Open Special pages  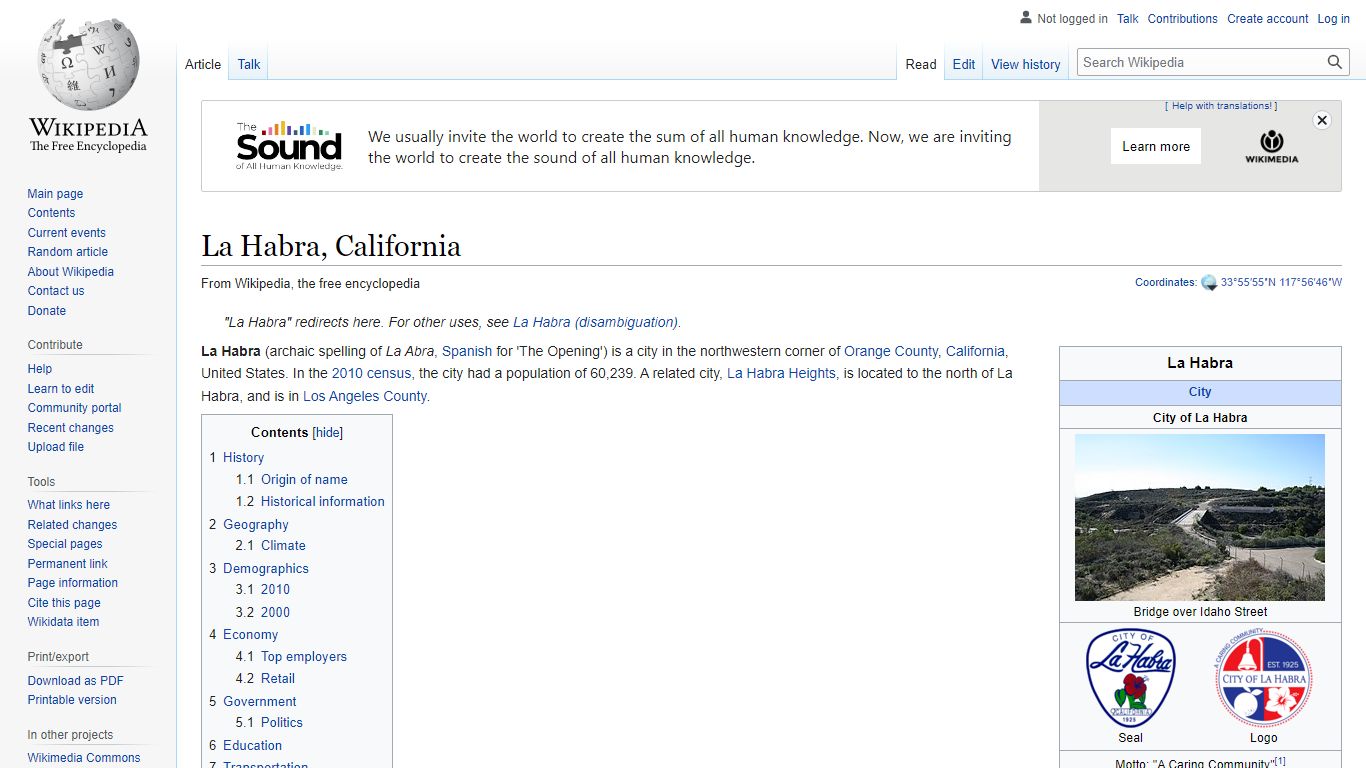pos(65,544)
